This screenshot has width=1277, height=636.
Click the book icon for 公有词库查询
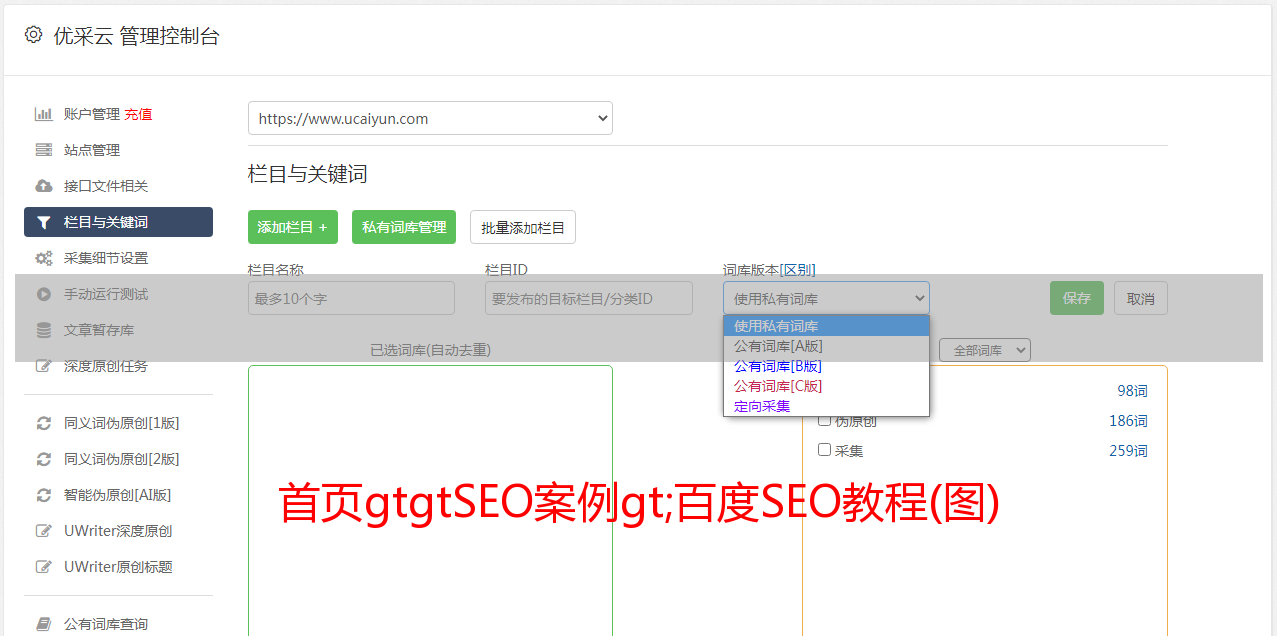[x=43, y=624]
